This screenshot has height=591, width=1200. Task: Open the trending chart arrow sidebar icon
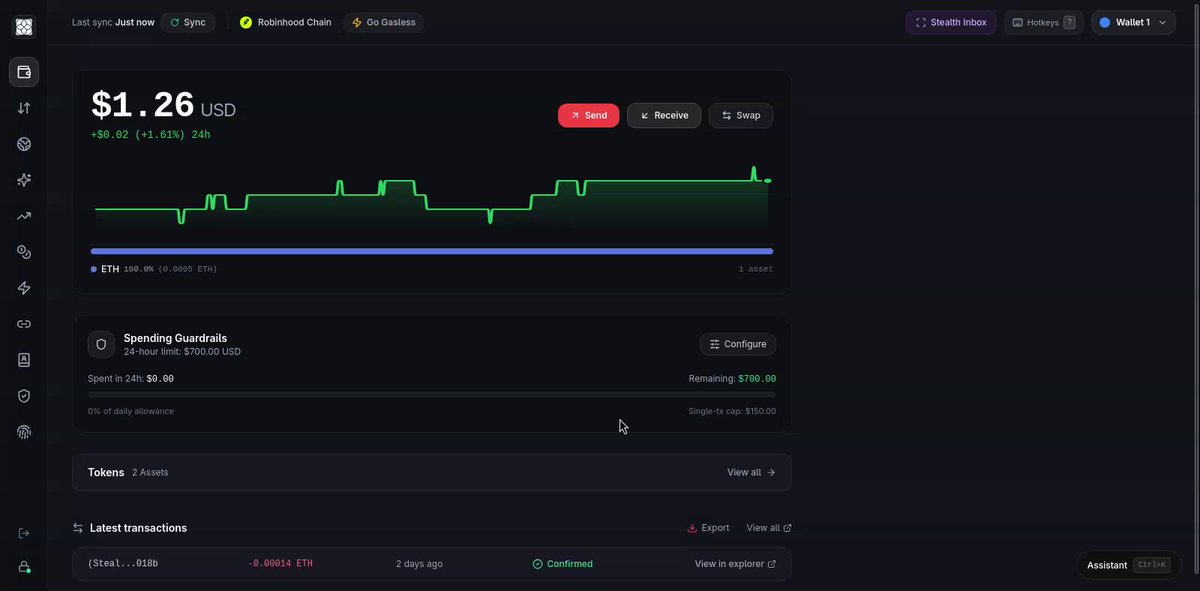pos(24,216)
